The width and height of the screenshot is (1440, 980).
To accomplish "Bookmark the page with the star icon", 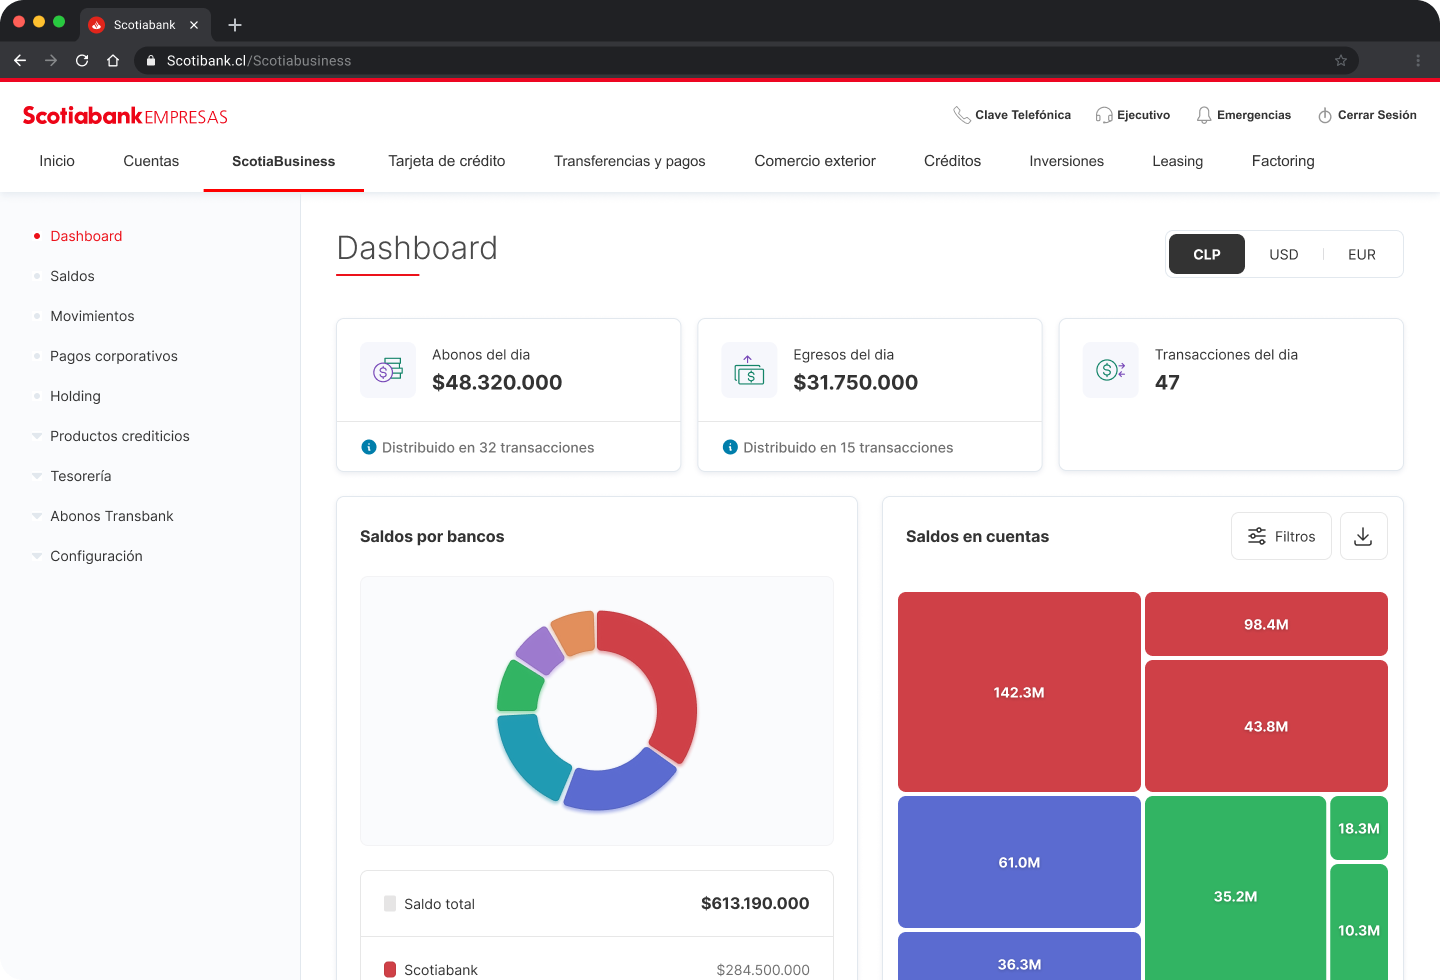I will point(1341,60).
